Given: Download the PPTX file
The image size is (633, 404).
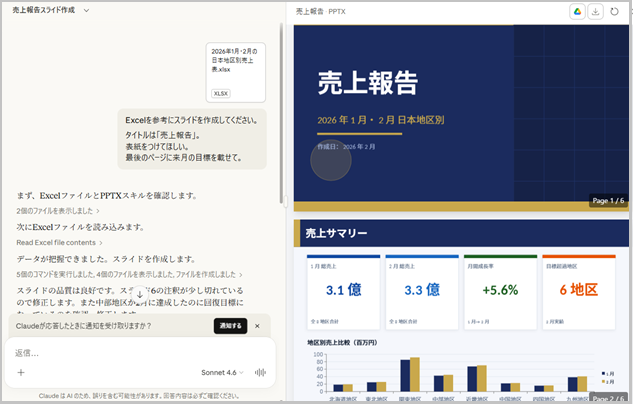Looking at the screenshot, I should [596, 12].
